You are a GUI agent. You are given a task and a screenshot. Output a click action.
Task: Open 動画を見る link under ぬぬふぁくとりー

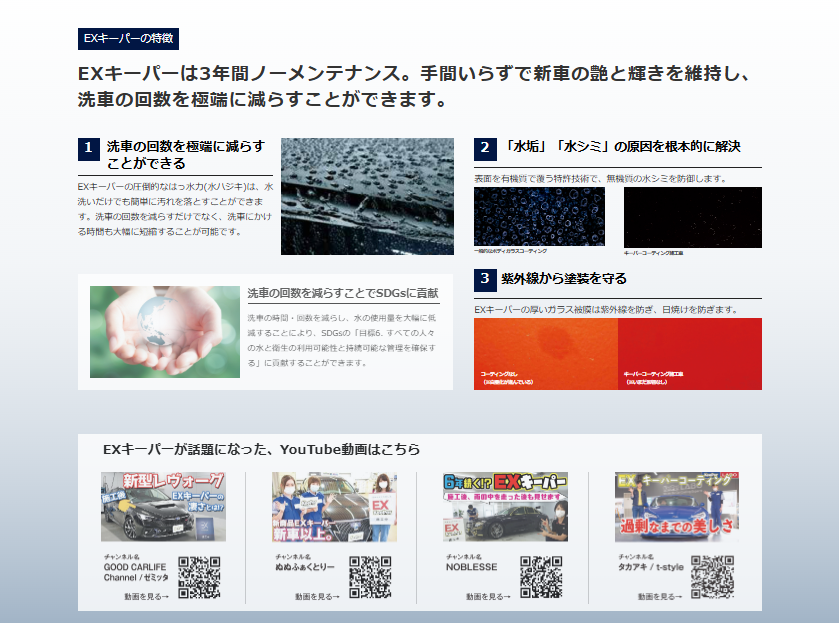317,597
